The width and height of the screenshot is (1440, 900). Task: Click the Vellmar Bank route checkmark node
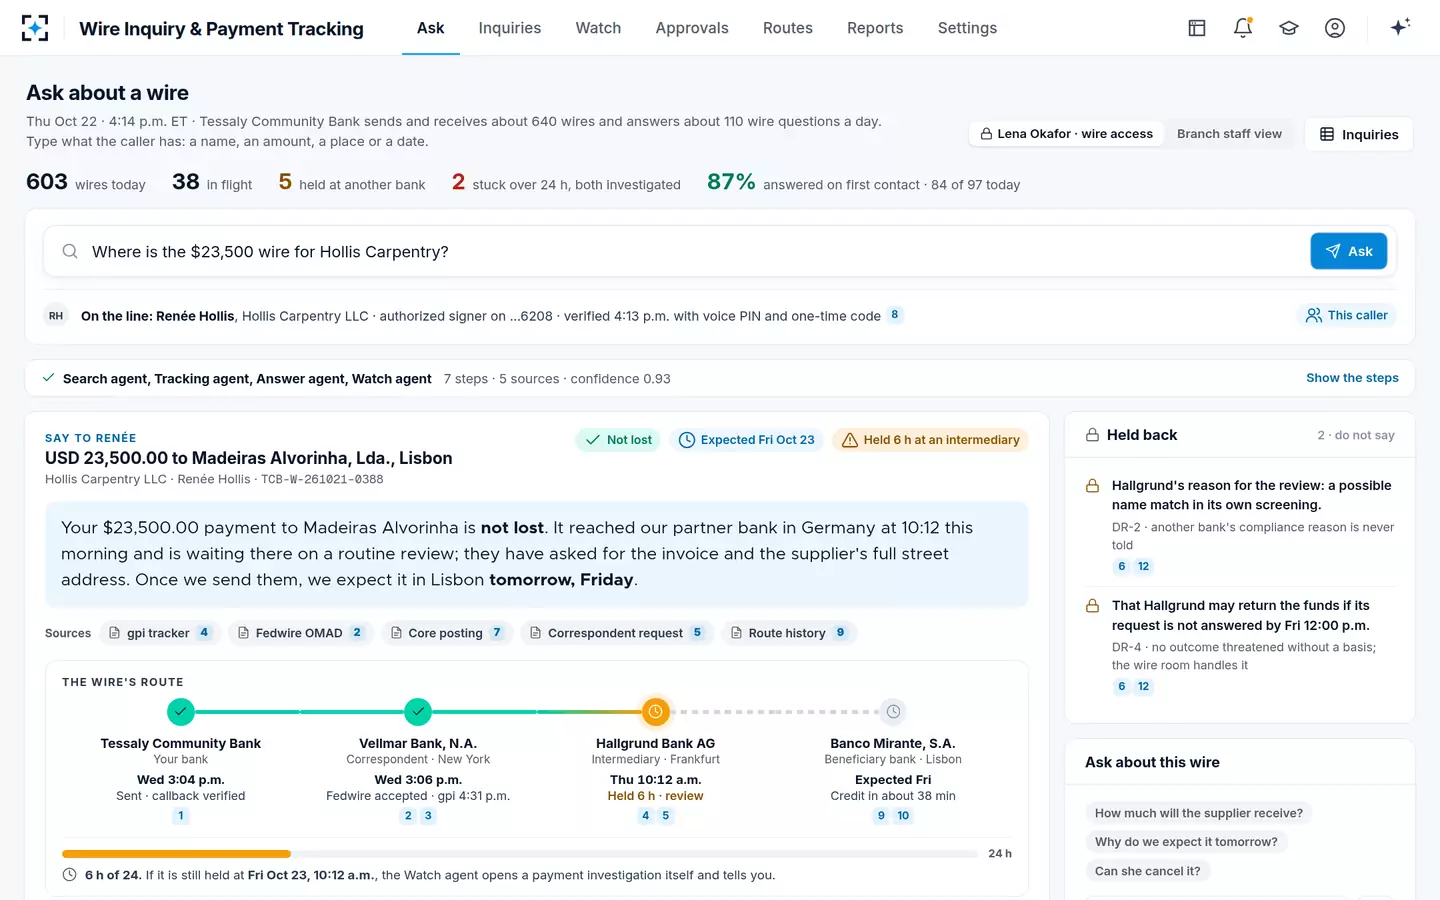pos(418,712)
